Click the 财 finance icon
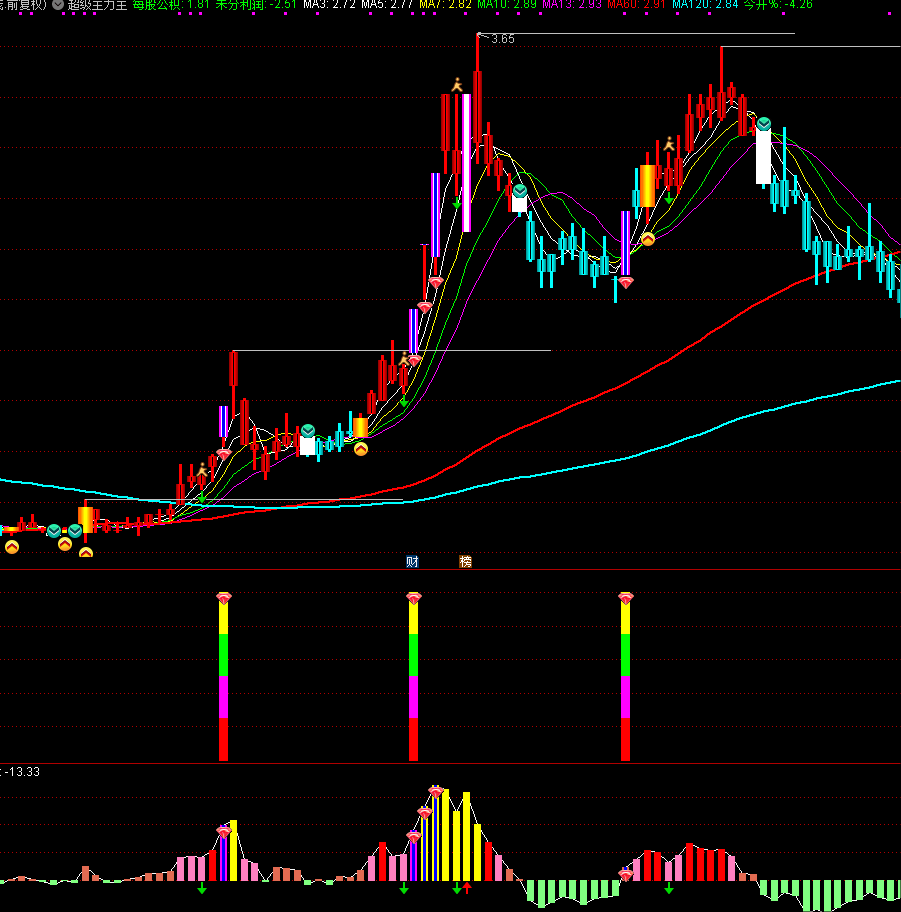 point(412,562)
